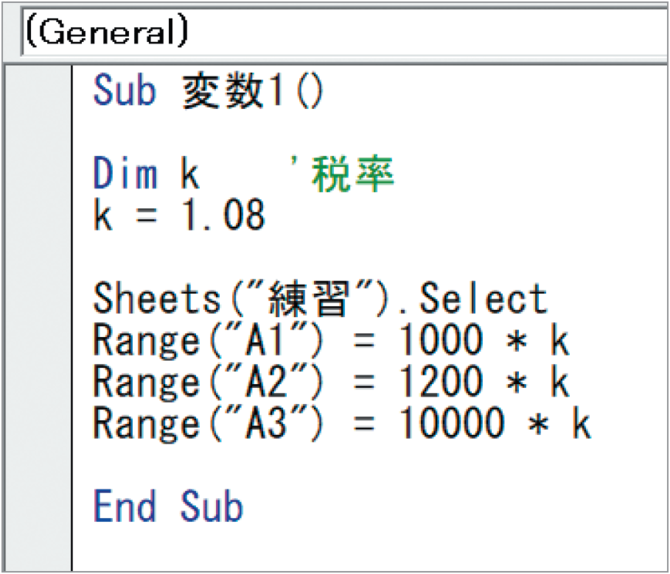The image size is (670, 574).
Task: Click the number 1200 in code
Action: 441,381
